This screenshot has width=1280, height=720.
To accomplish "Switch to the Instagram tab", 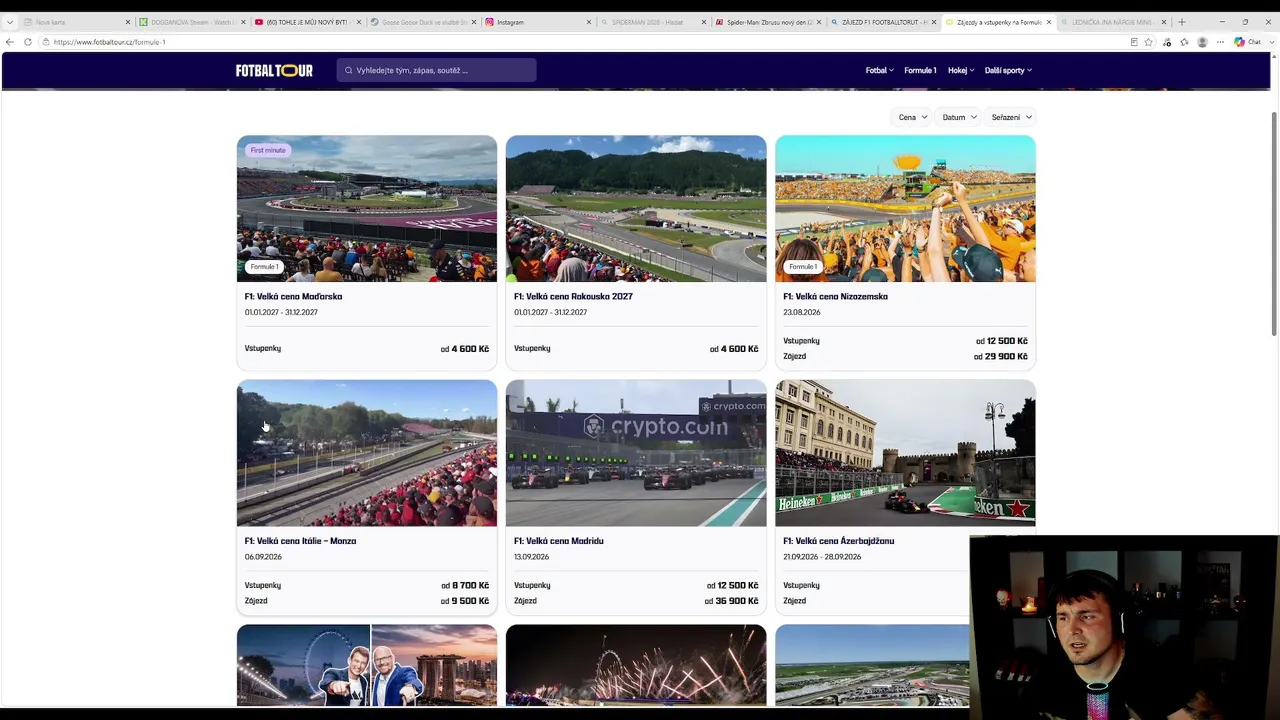I will (538, 22).
